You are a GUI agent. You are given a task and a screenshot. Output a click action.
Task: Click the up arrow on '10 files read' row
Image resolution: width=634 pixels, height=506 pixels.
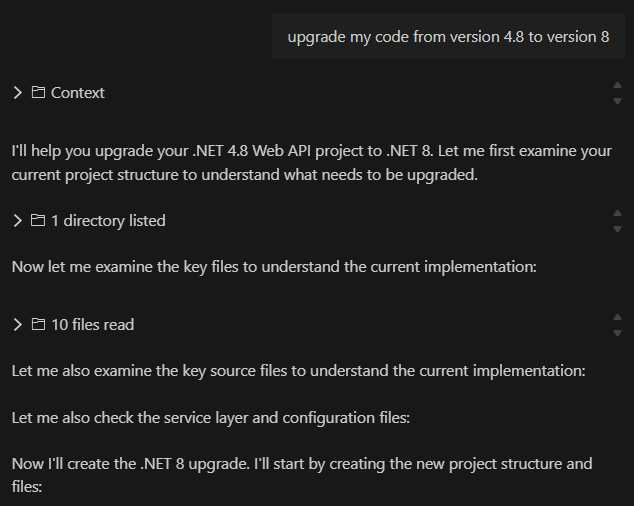617,317
